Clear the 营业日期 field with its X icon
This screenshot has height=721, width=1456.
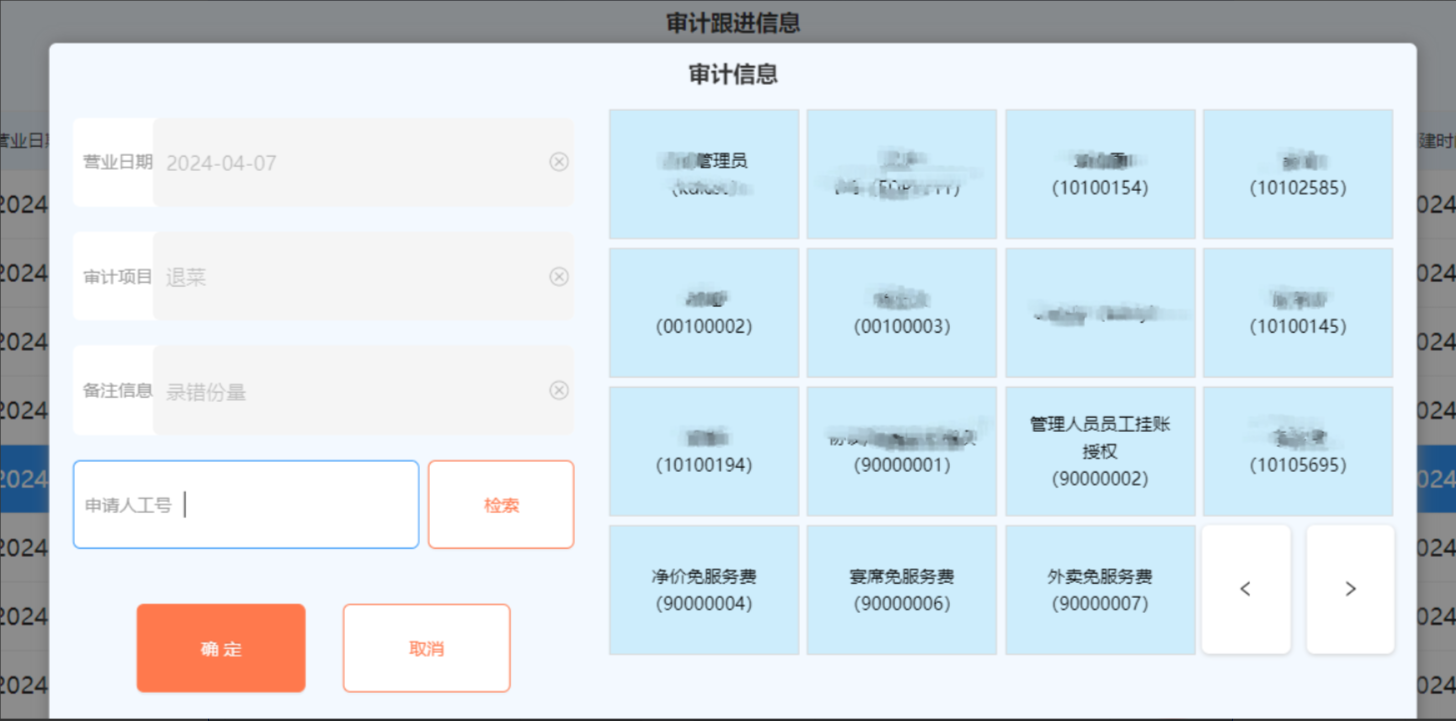tap(559, 162)
